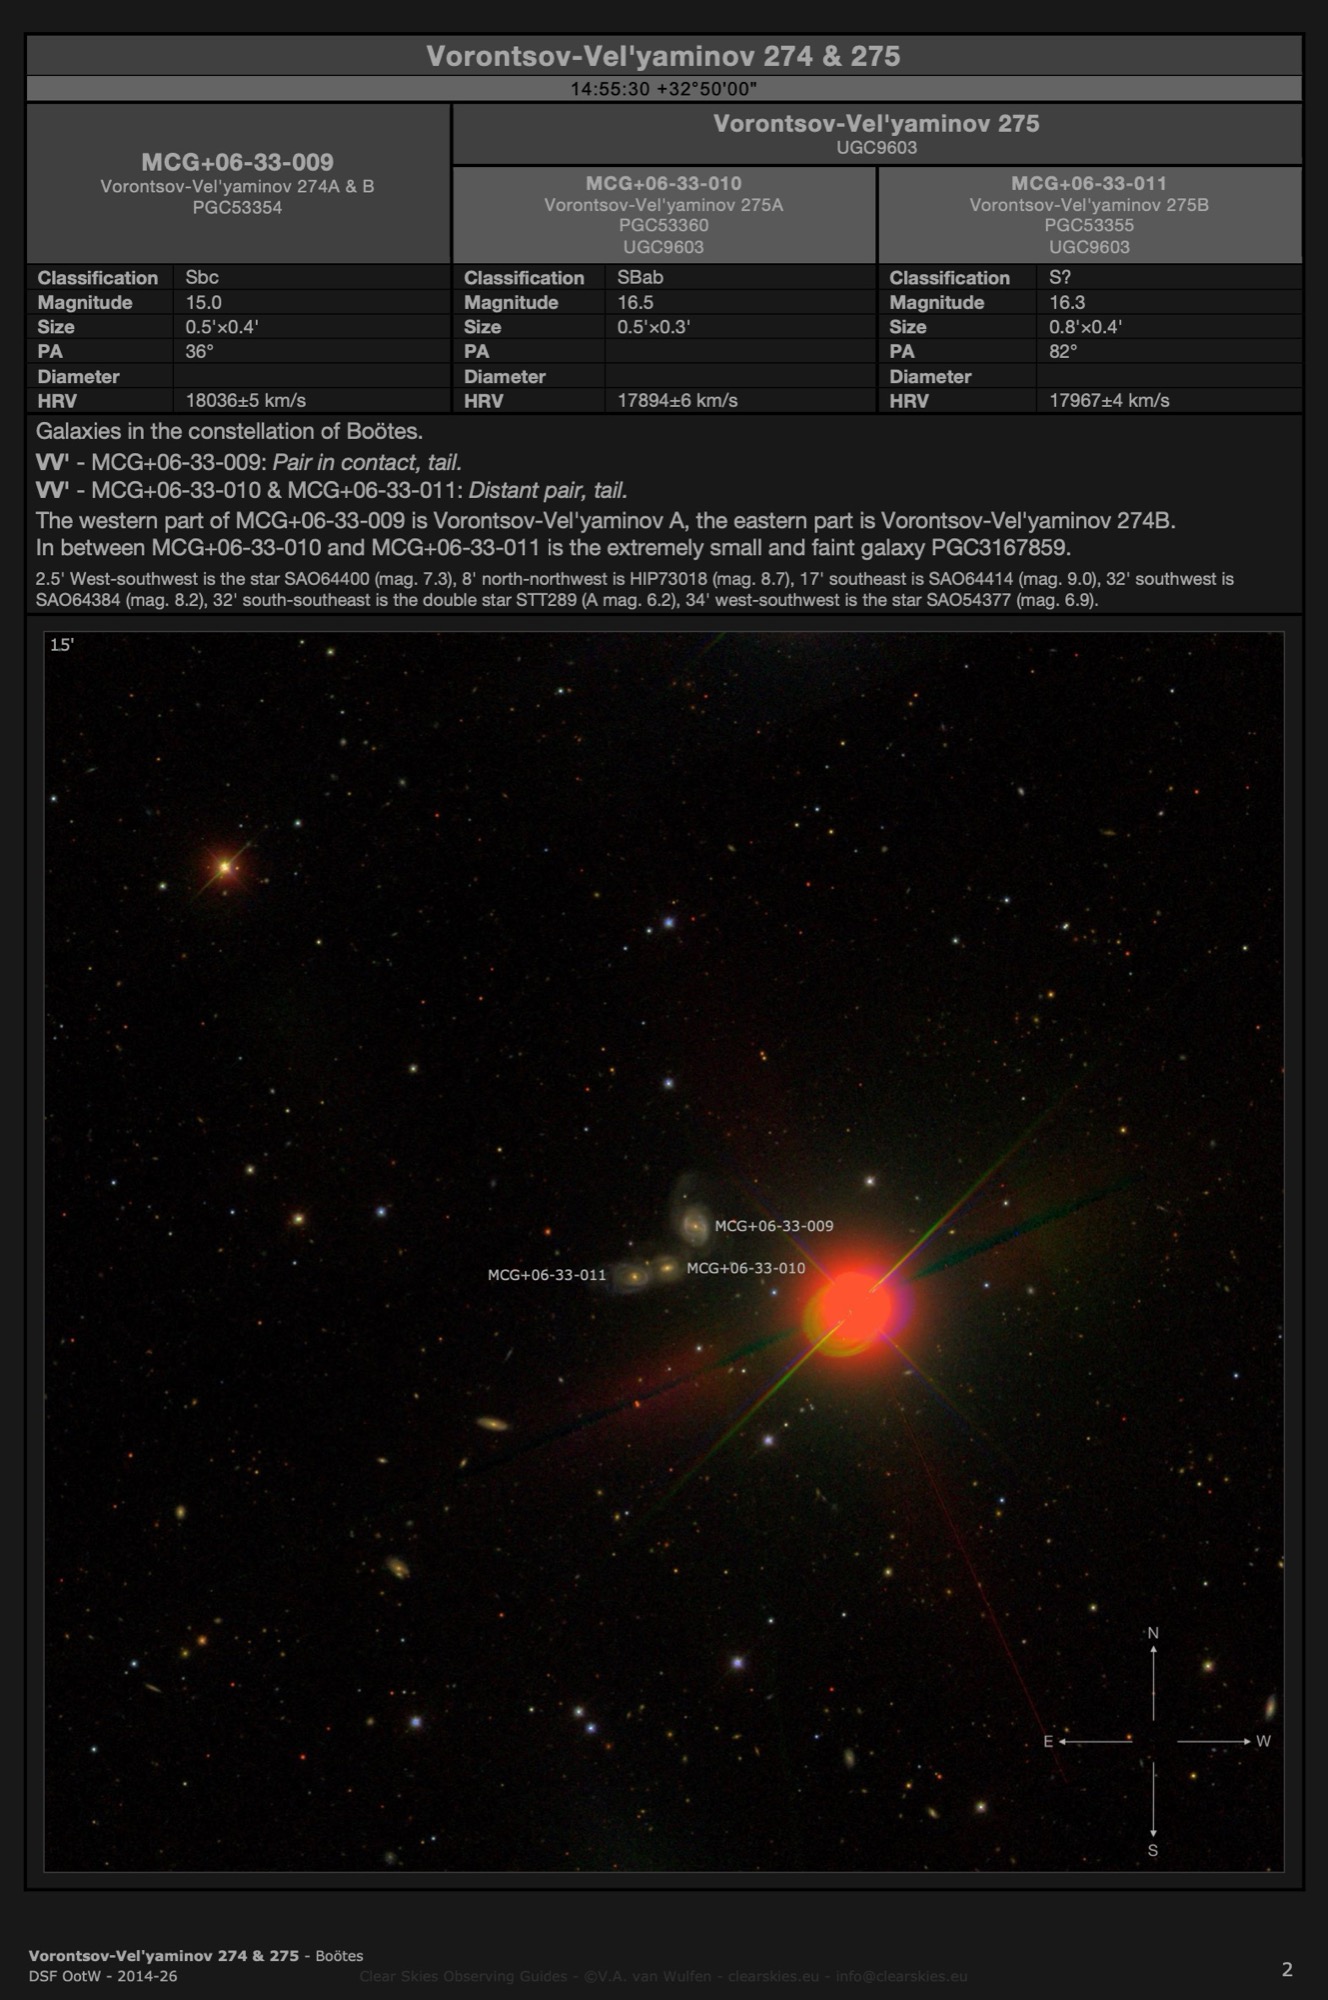The width and height of the screenshot is (1328, 2000).
Task: Click the south arrow on the compass
Action: 1153,1804
